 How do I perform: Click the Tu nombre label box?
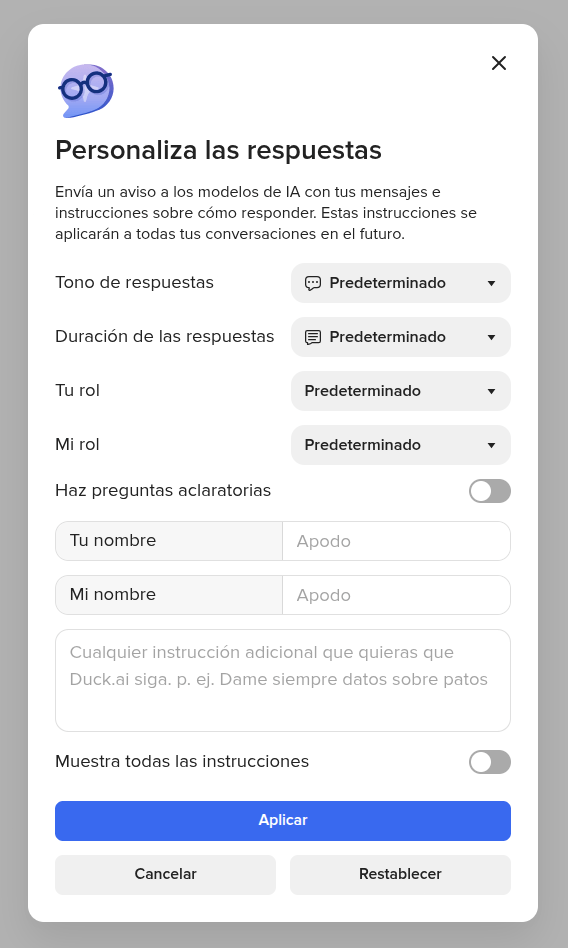(169, 541)
